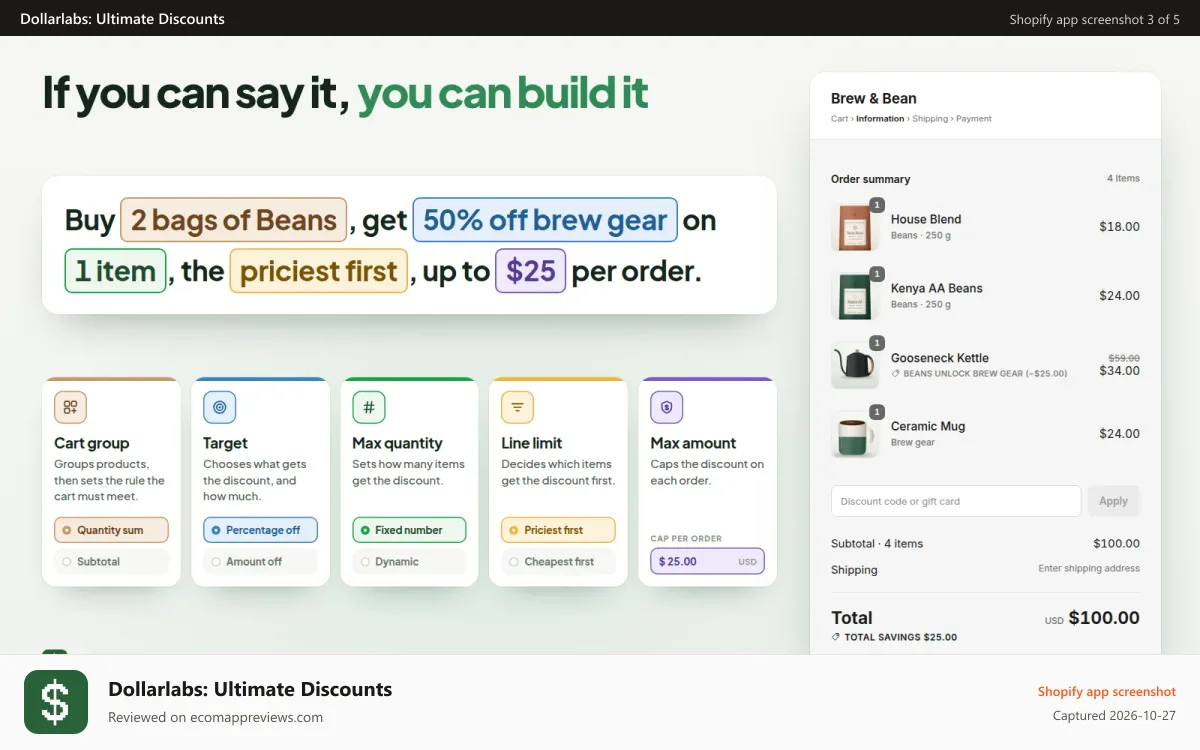Open the Information breadcrumb step
The height and width of the screenshot is (750, 1200).
[x=880, y=119]
